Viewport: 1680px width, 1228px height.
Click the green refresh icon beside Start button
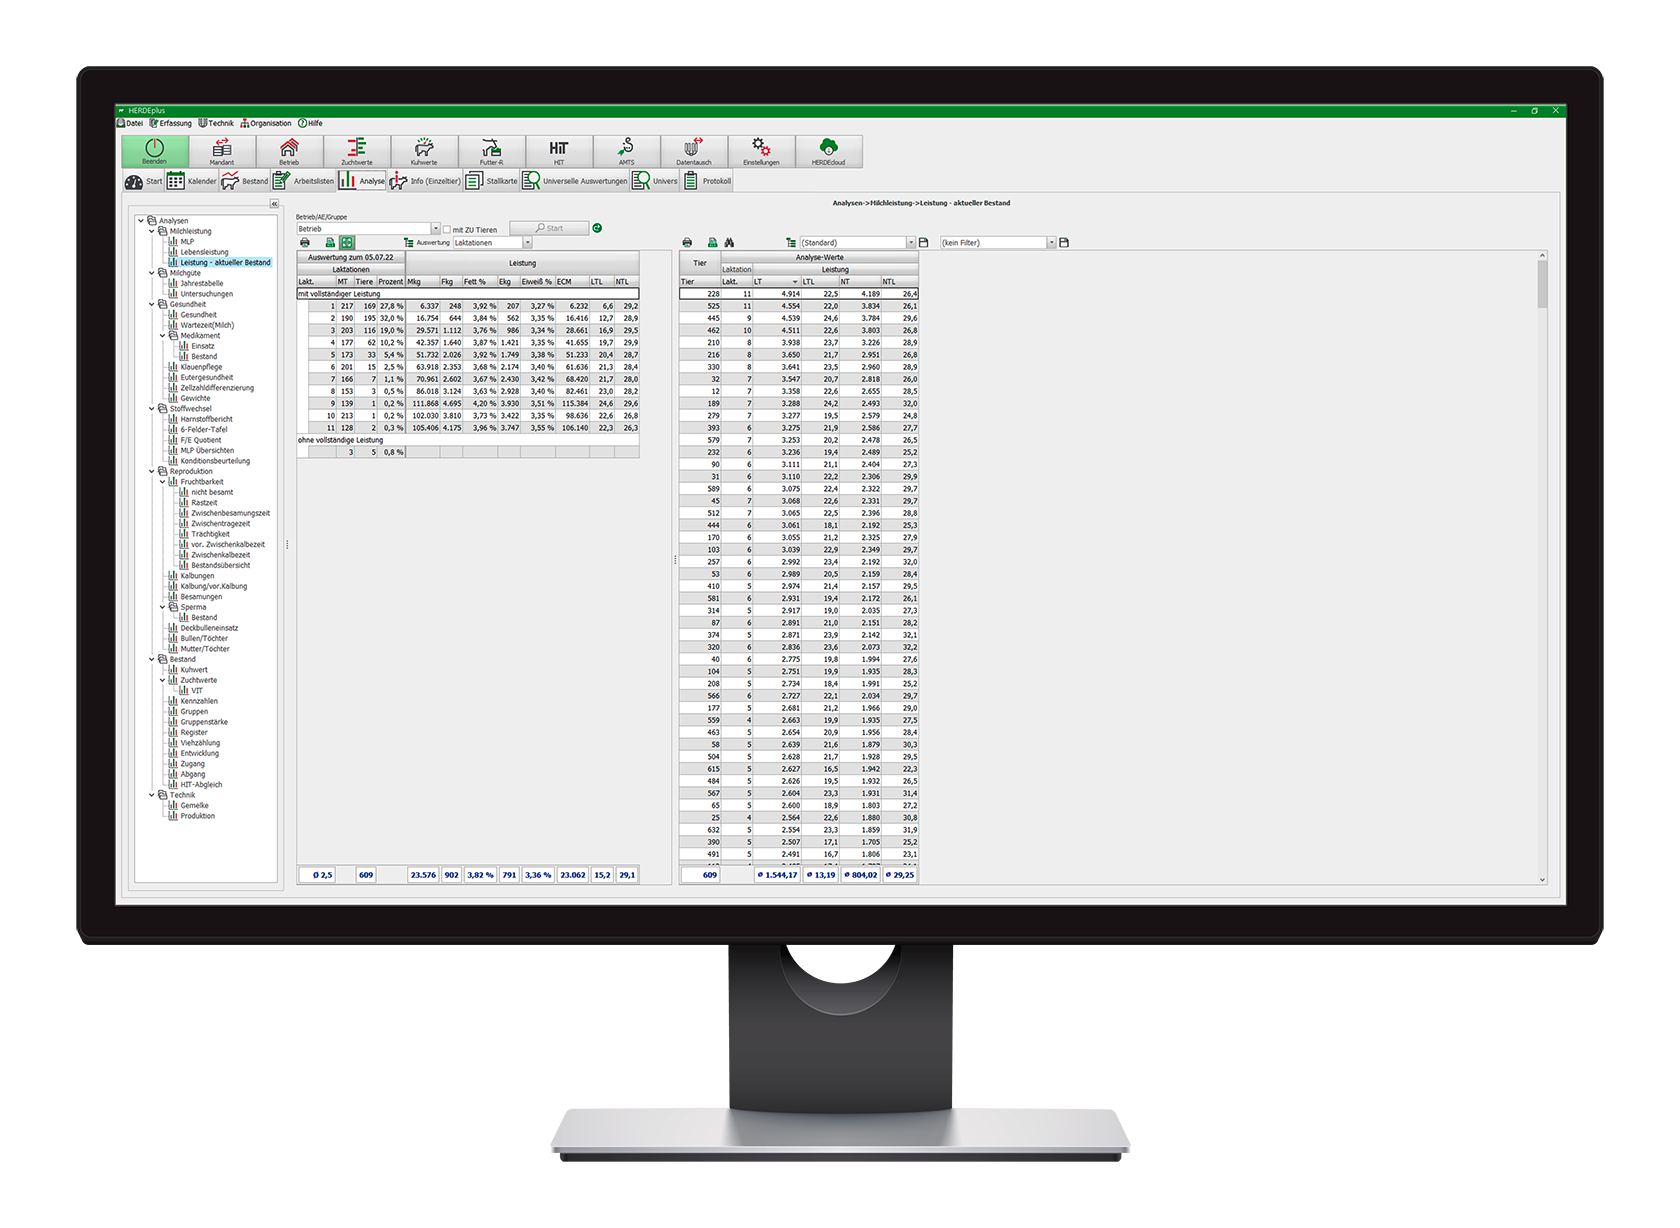pos(597,228)
